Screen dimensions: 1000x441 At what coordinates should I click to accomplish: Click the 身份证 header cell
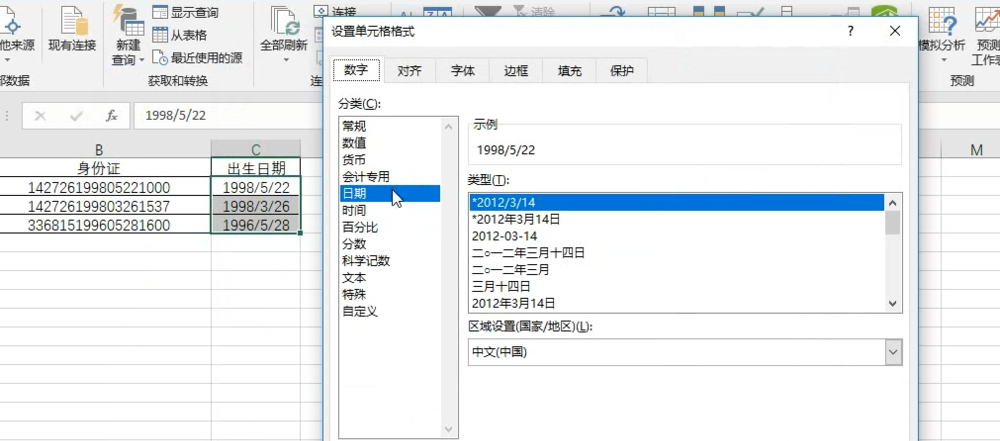click(x=99, y=168)
